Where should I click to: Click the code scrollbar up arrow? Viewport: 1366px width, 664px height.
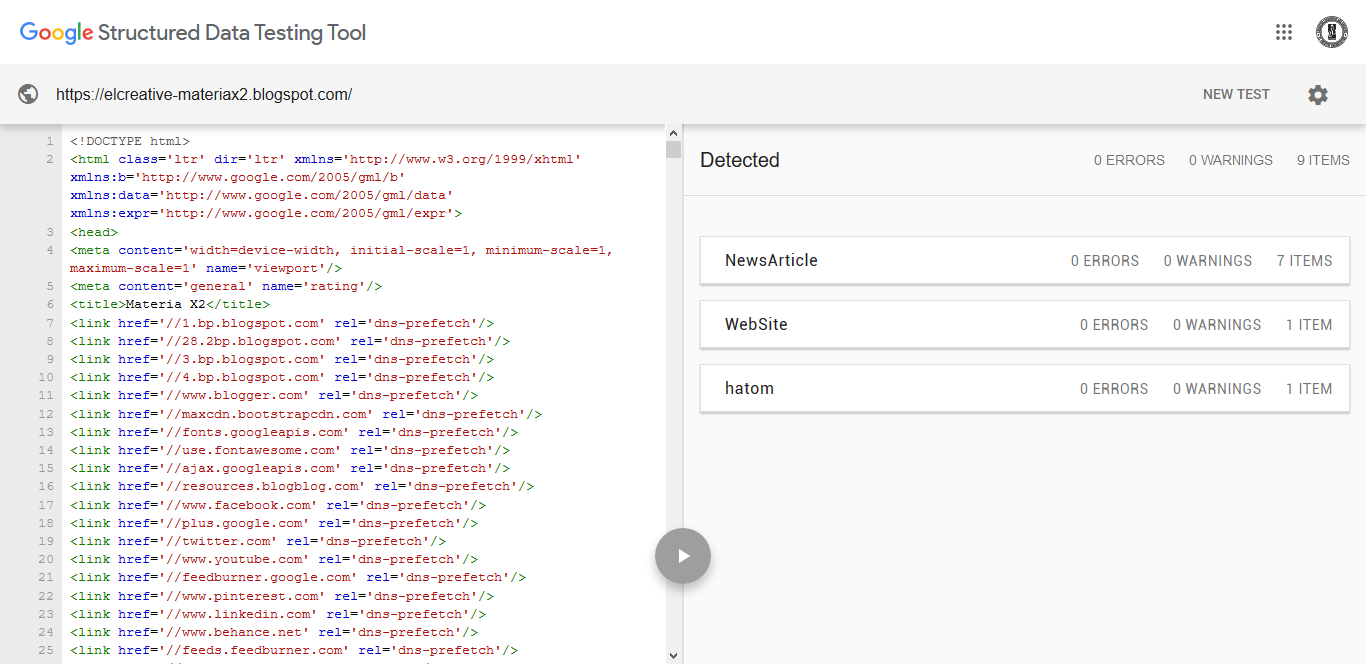(673, 133)
